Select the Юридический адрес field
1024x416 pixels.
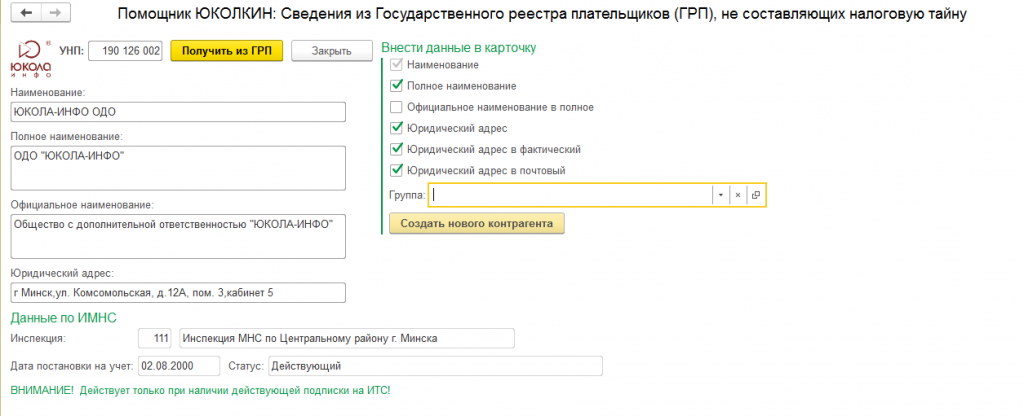tap(177, 292)
